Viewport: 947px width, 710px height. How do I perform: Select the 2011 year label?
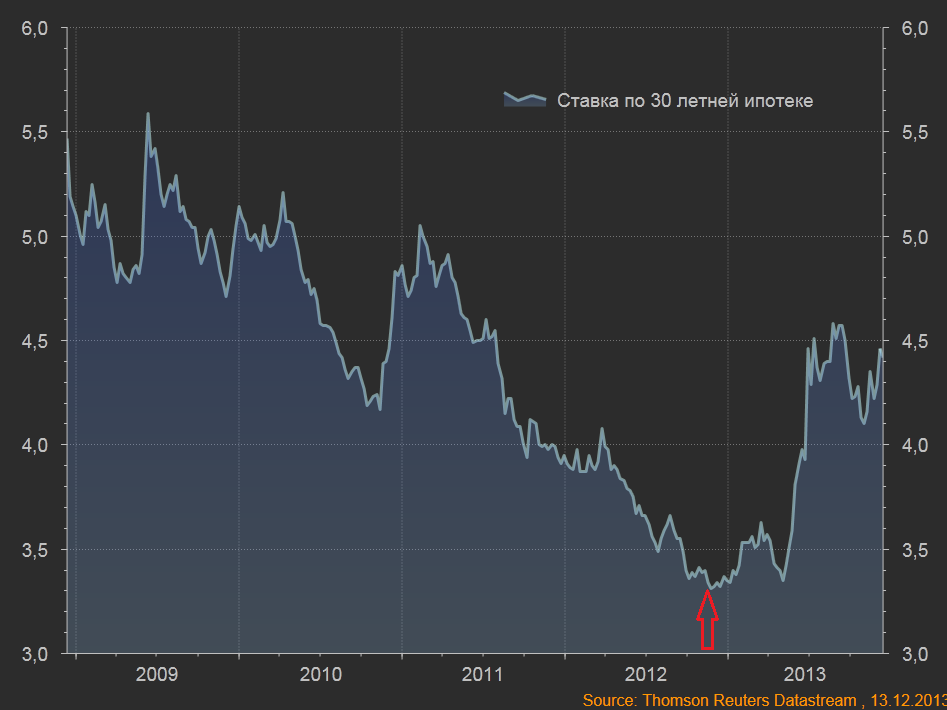(x=482, y=674)
